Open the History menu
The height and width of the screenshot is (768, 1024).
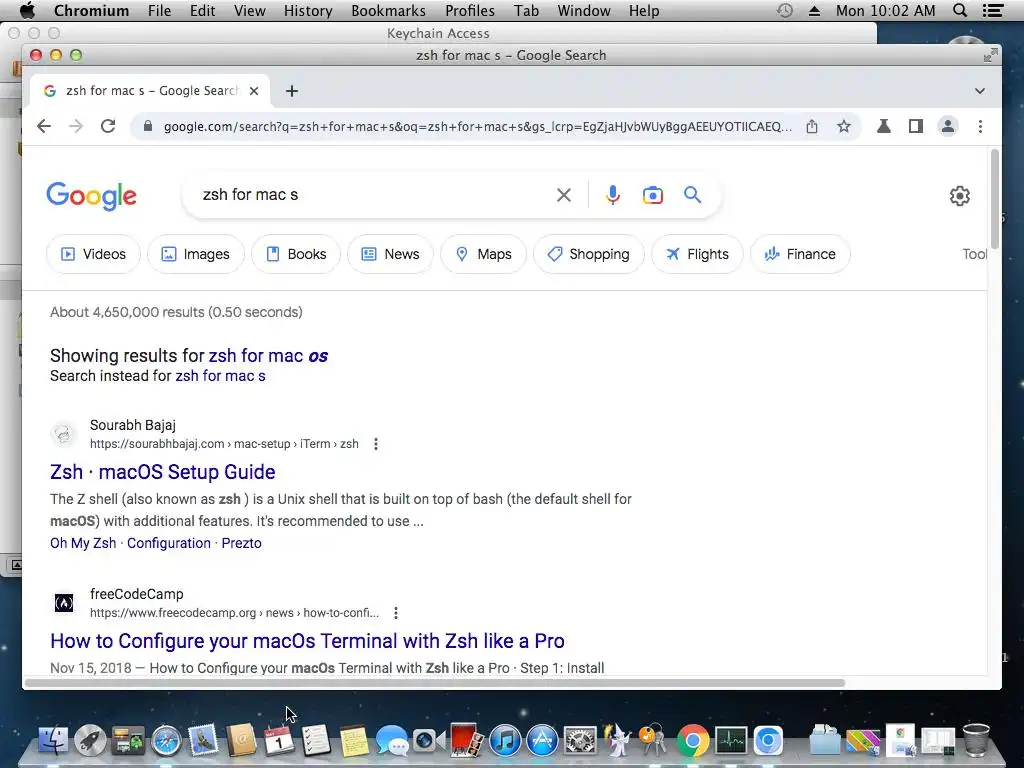click(x=308, y=10)
